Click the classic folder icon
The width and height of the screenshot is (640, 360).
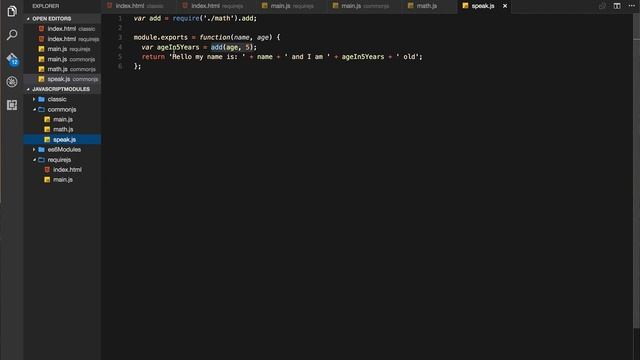pyautogui.click(x=41, y=99)
